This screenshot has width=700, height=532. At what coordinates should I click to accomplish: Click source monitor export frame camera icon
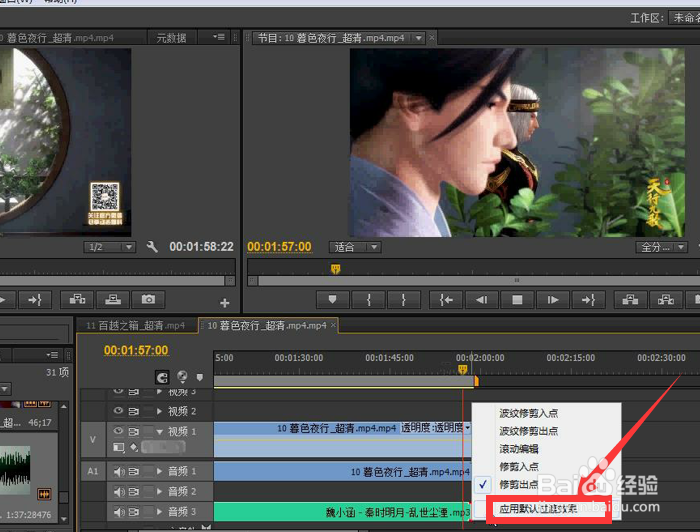[148, 300]
